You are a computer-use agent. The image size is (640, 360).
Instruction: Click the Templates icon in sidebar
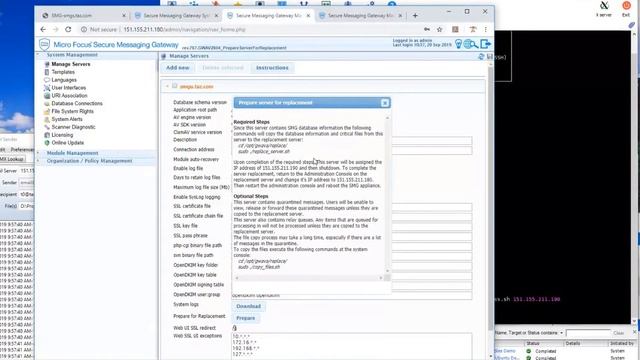click(x=47, y=72)
